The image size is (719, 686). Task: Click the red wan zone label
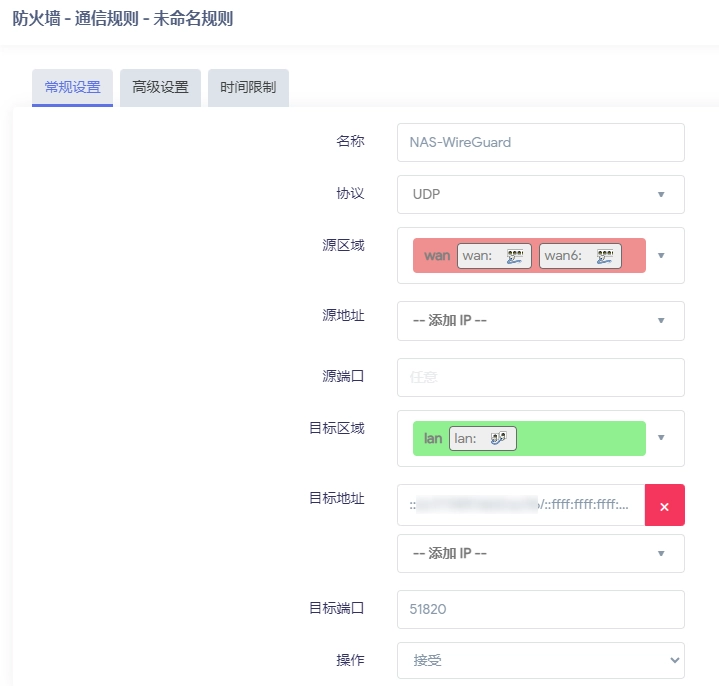point(437,255)
